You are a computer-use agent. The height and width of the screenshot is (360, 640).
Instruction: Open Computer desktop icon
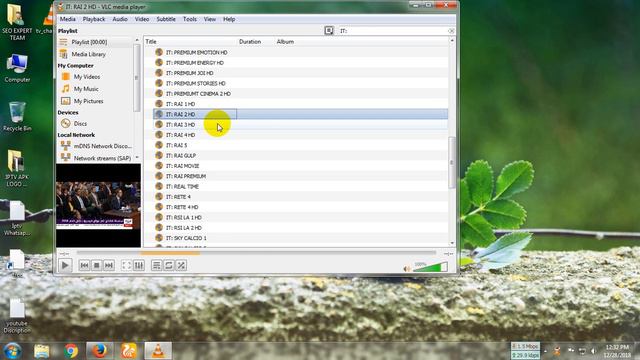tap(17, 69)
